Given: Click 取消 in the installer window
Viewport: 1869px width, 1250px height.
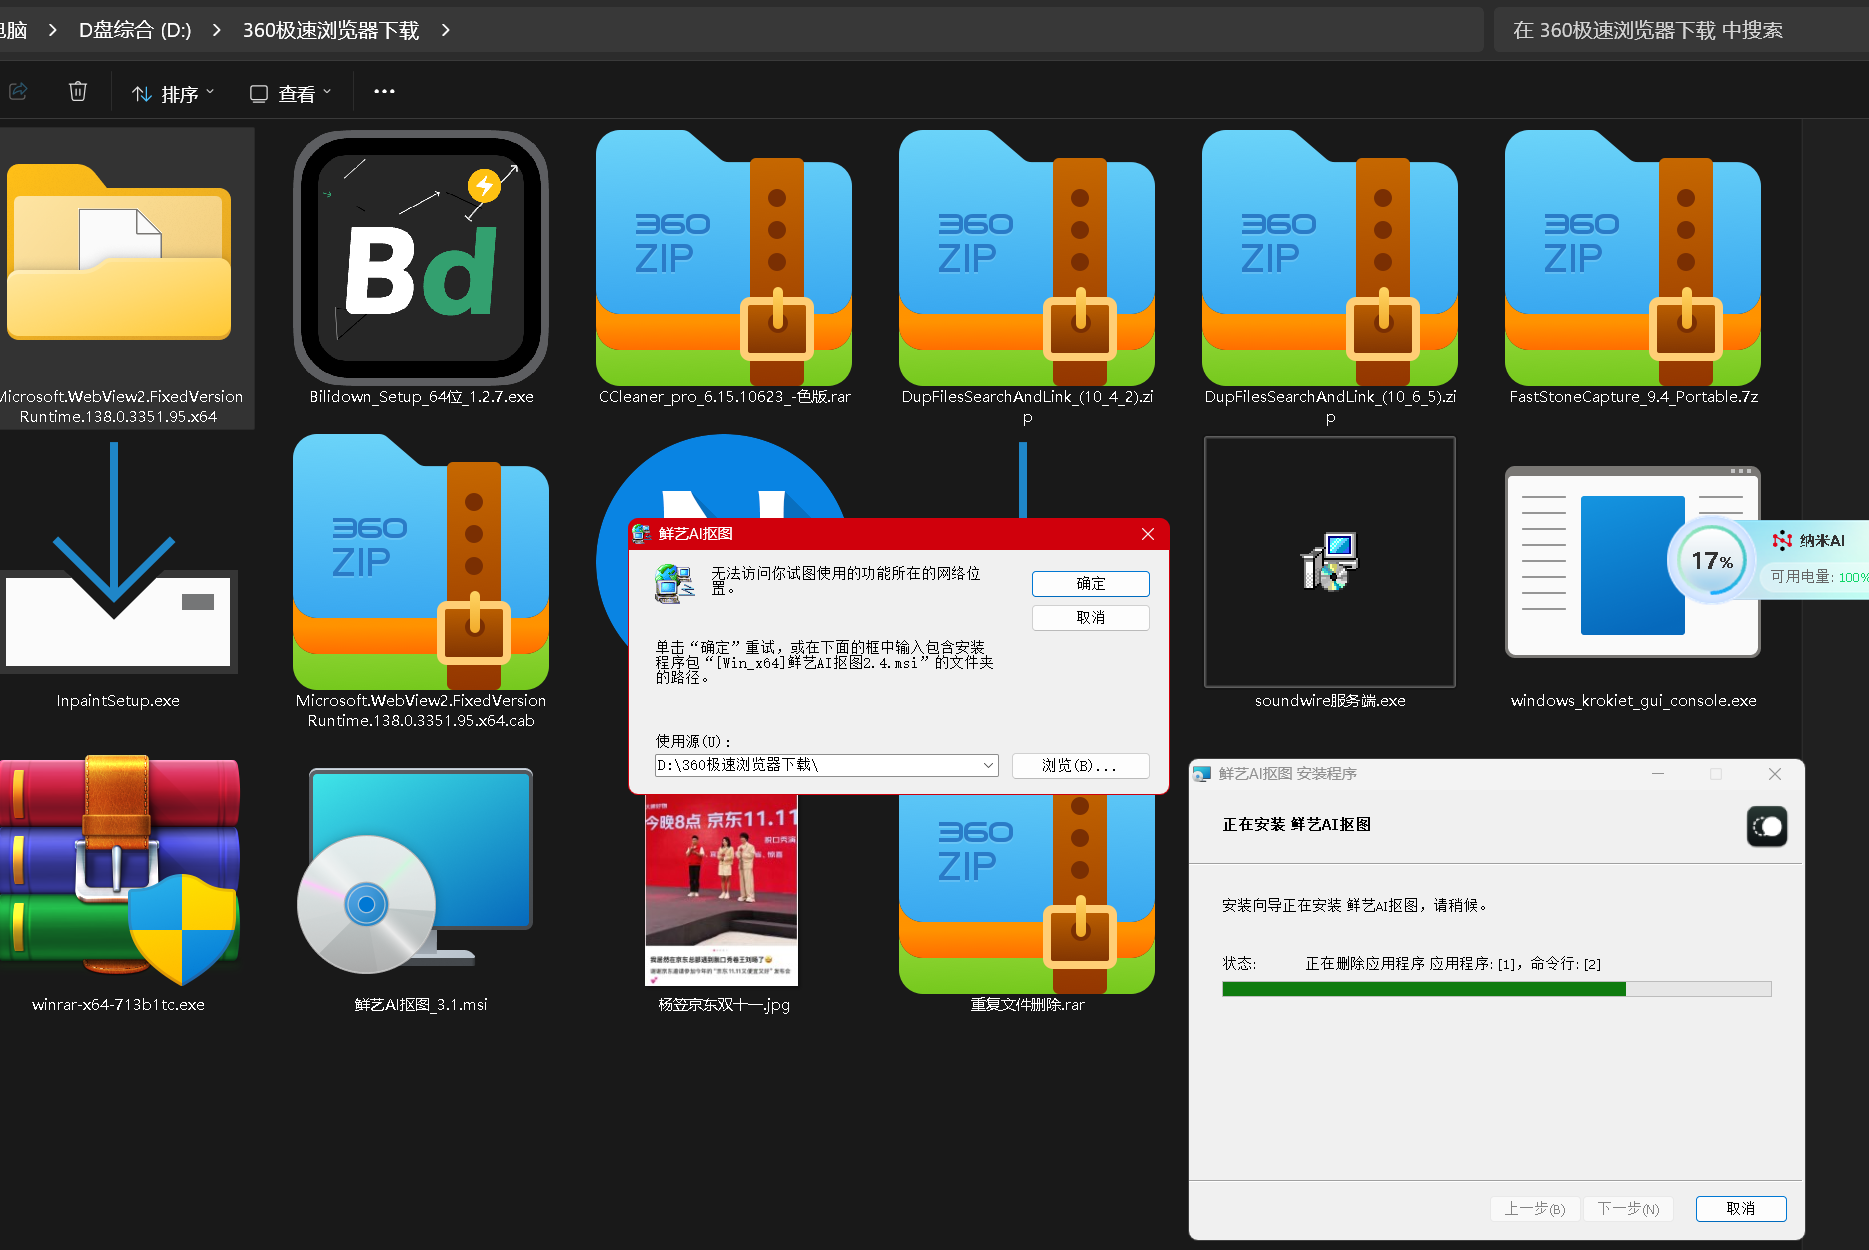Looking at the screenshot, I should [1741, 1209].
